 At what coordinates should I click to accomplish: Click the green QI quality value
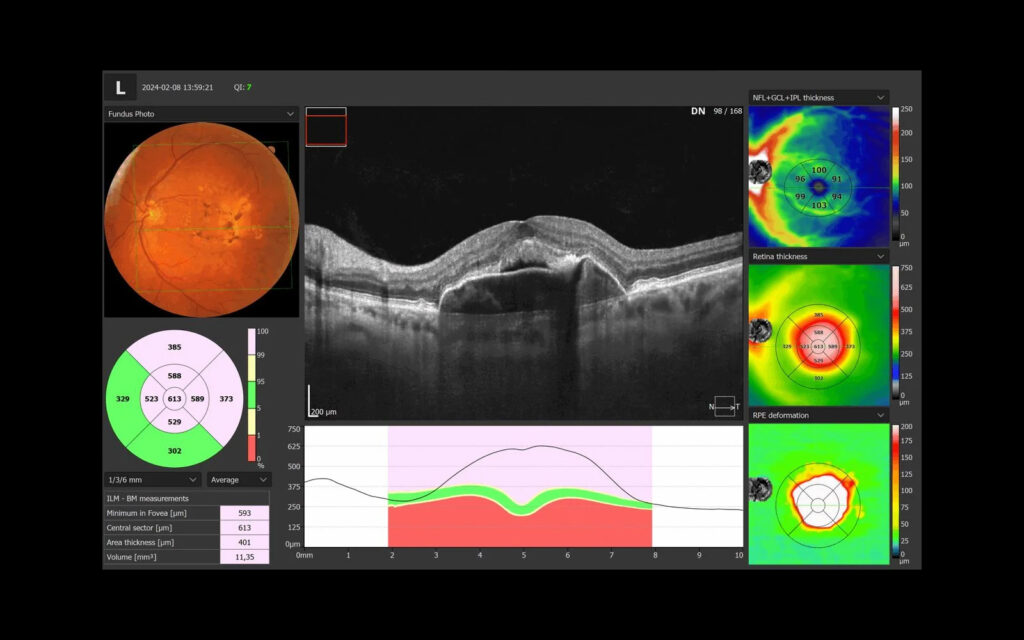click(249, 88)
